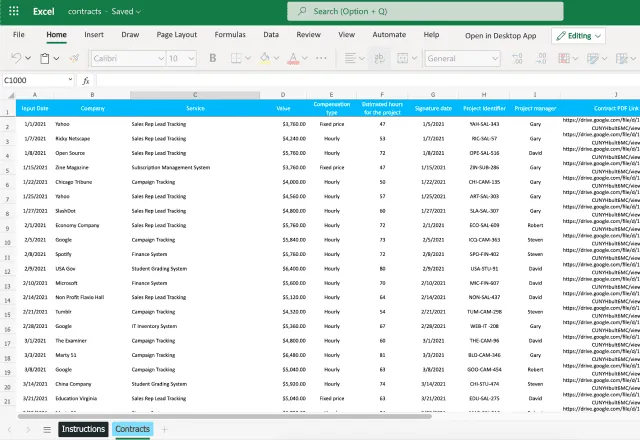Select the Contracts sheet tab
640x440 pixels.
tap(132, 429)
